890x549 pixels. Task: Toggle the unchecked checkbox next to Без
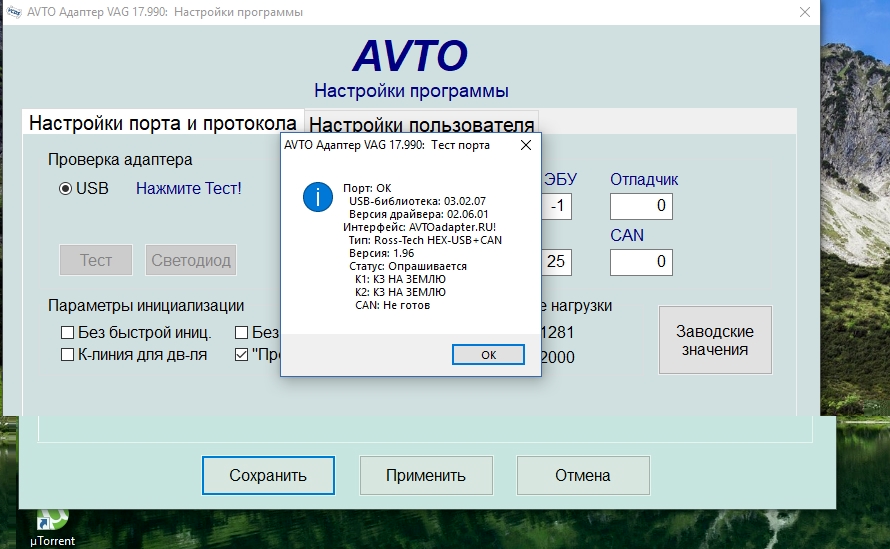tap(242, 332)
